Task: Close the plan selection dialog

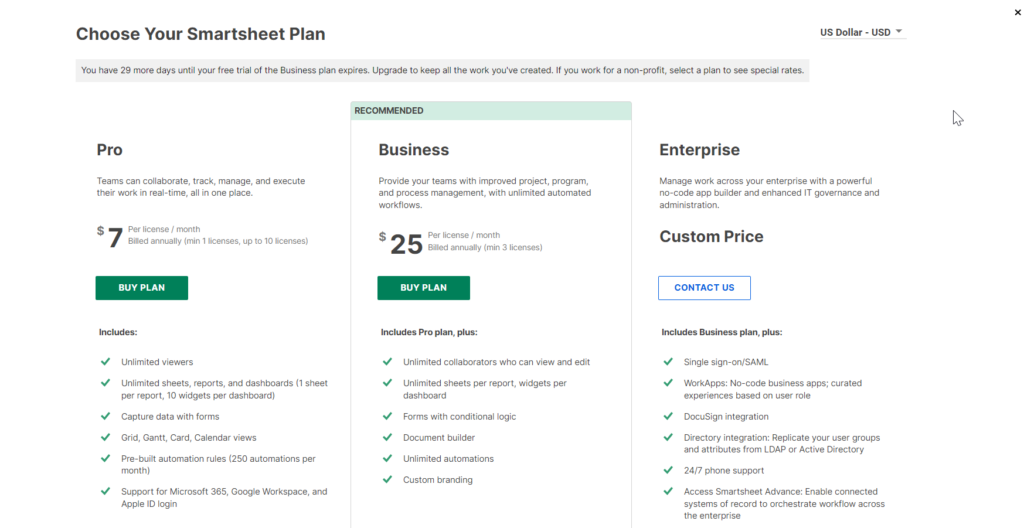Action: [1017, 12]
